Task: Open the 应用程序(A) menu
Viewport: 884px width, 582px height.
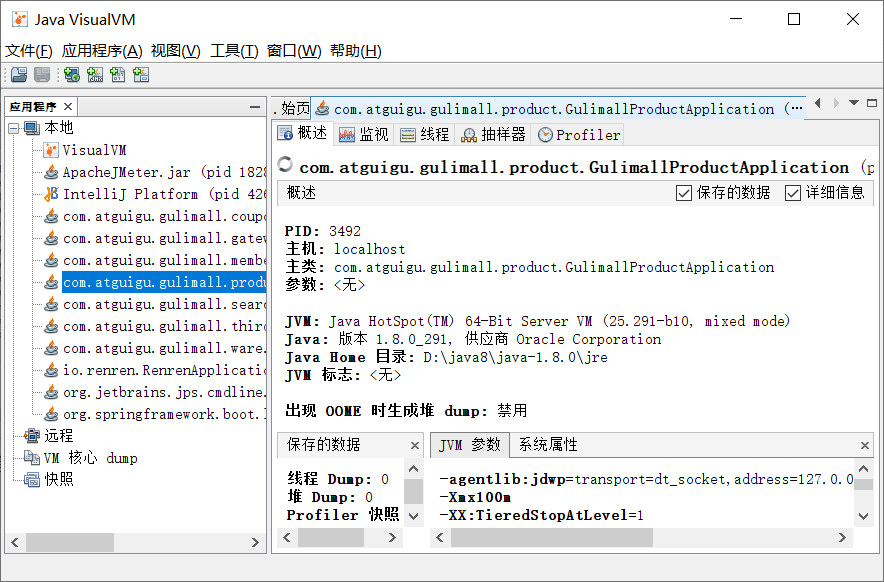Action: point(102,51)
